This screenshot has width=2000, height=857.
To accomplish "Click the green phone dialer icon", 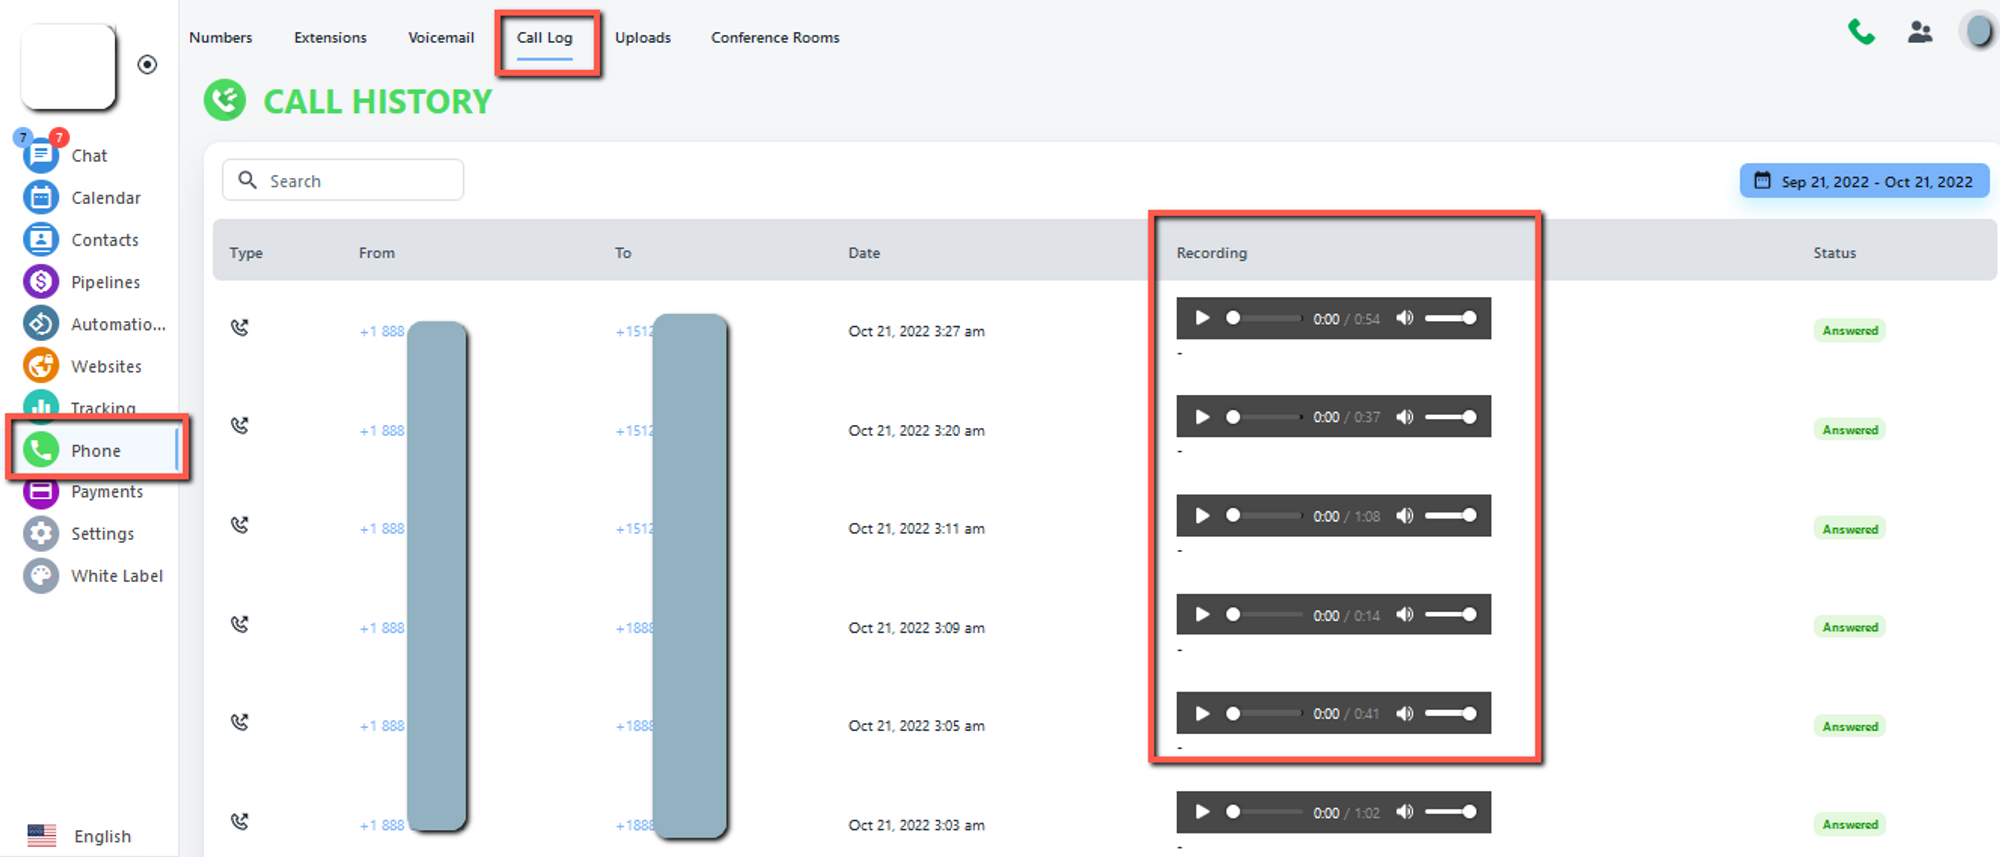I will click(1861, 32).
